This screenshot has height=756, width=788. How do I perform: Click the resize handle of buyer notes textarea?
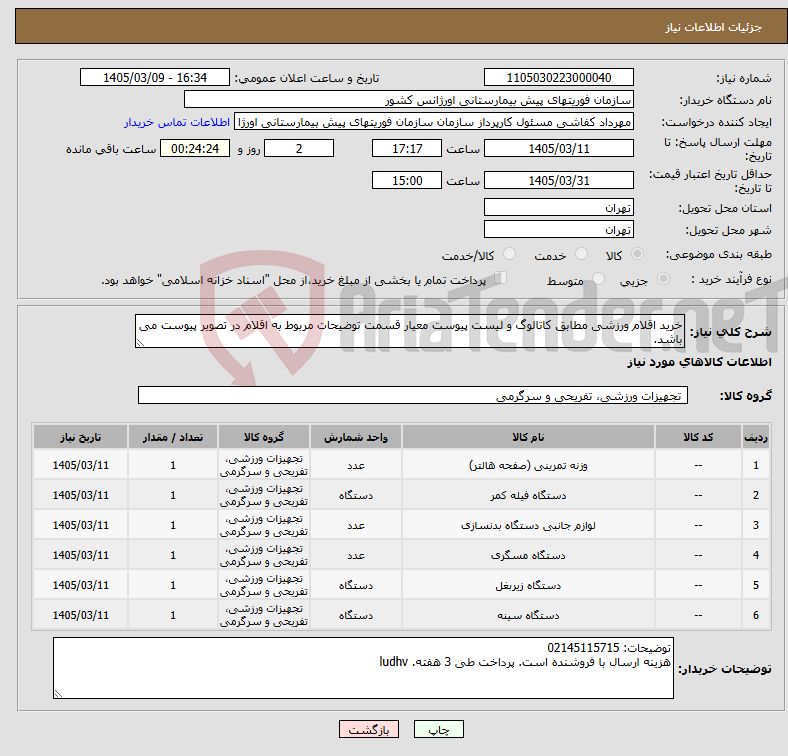point(58,694)
